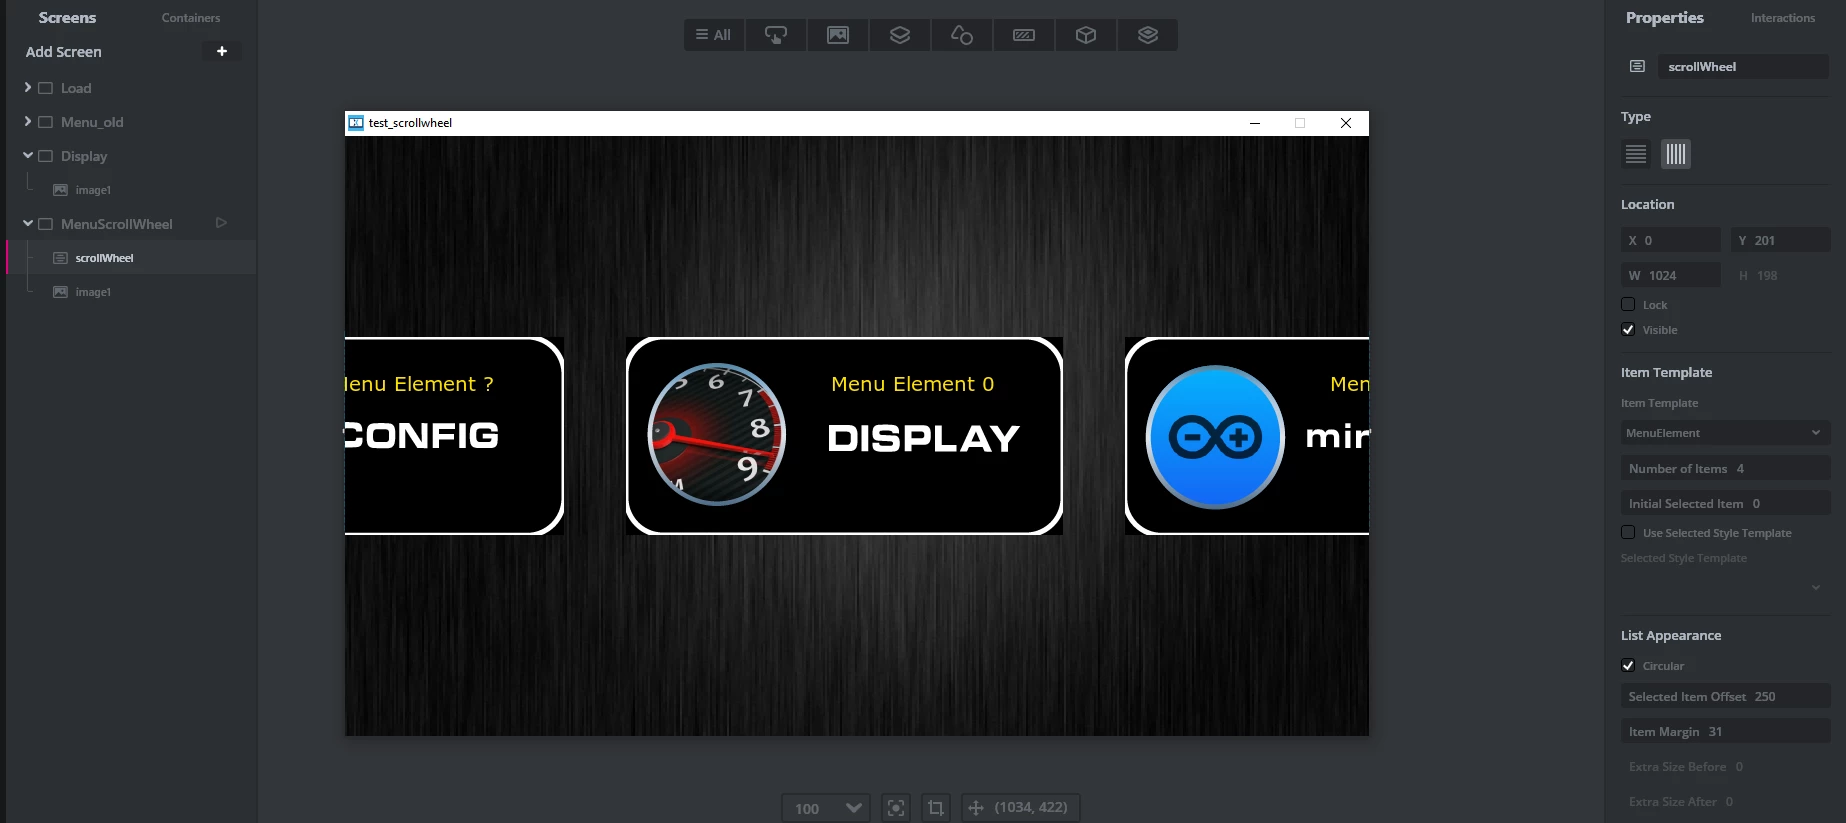Screen dimensions: 1846x823
Task: Collapse the MenuScrollWheel screen node
Action: (28, 224)
